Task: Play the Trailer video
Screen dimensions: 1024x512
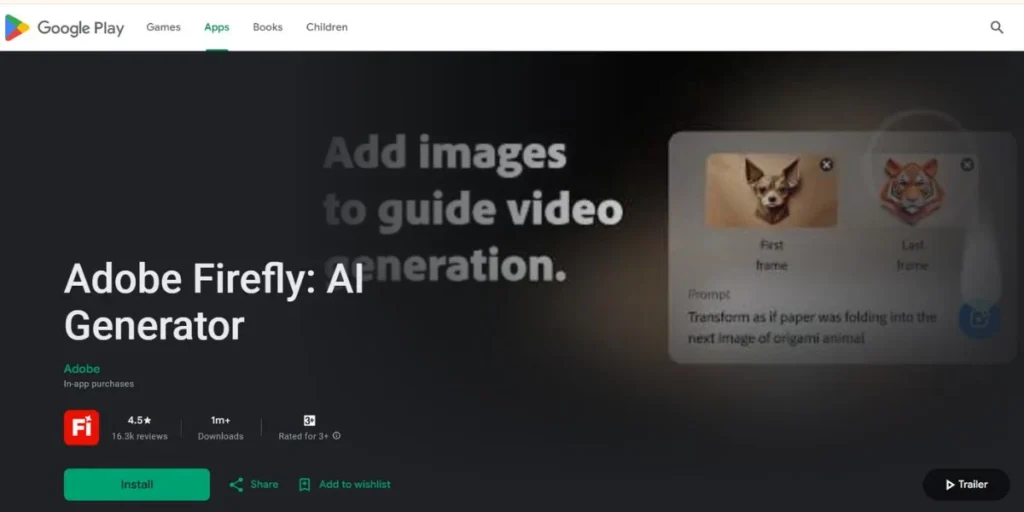Action: coord(967,485)
